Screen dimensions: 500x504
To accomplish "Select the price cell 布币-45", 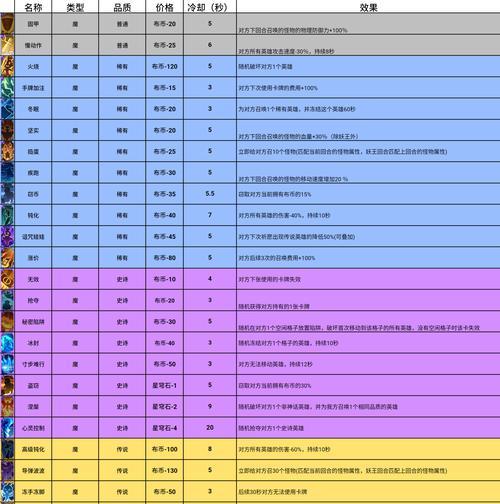I will [x=165, y=237].
